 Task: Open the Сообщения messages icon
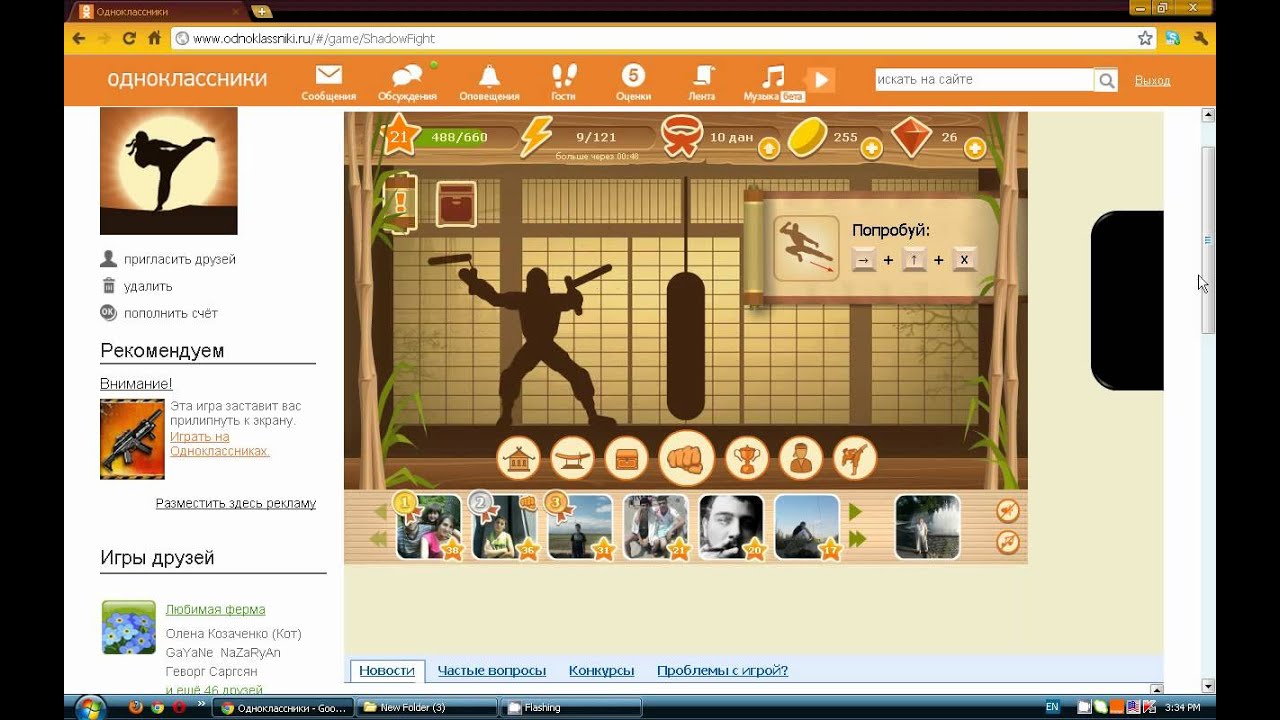(329, 82)
